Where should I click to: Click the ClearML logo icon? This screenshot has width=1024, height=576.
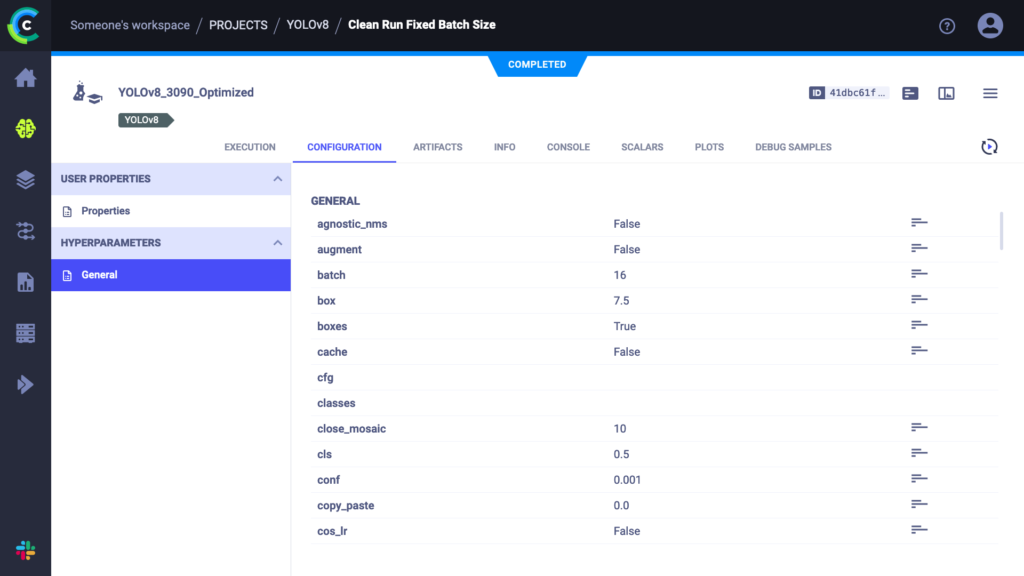click(x=24, y=25)
